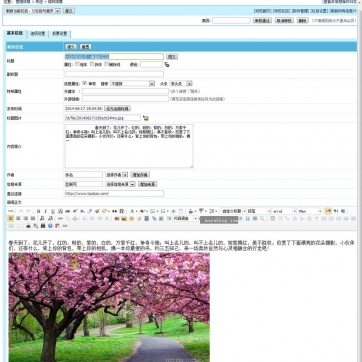Open image chooser icon next to title image field

coord(146,118)
